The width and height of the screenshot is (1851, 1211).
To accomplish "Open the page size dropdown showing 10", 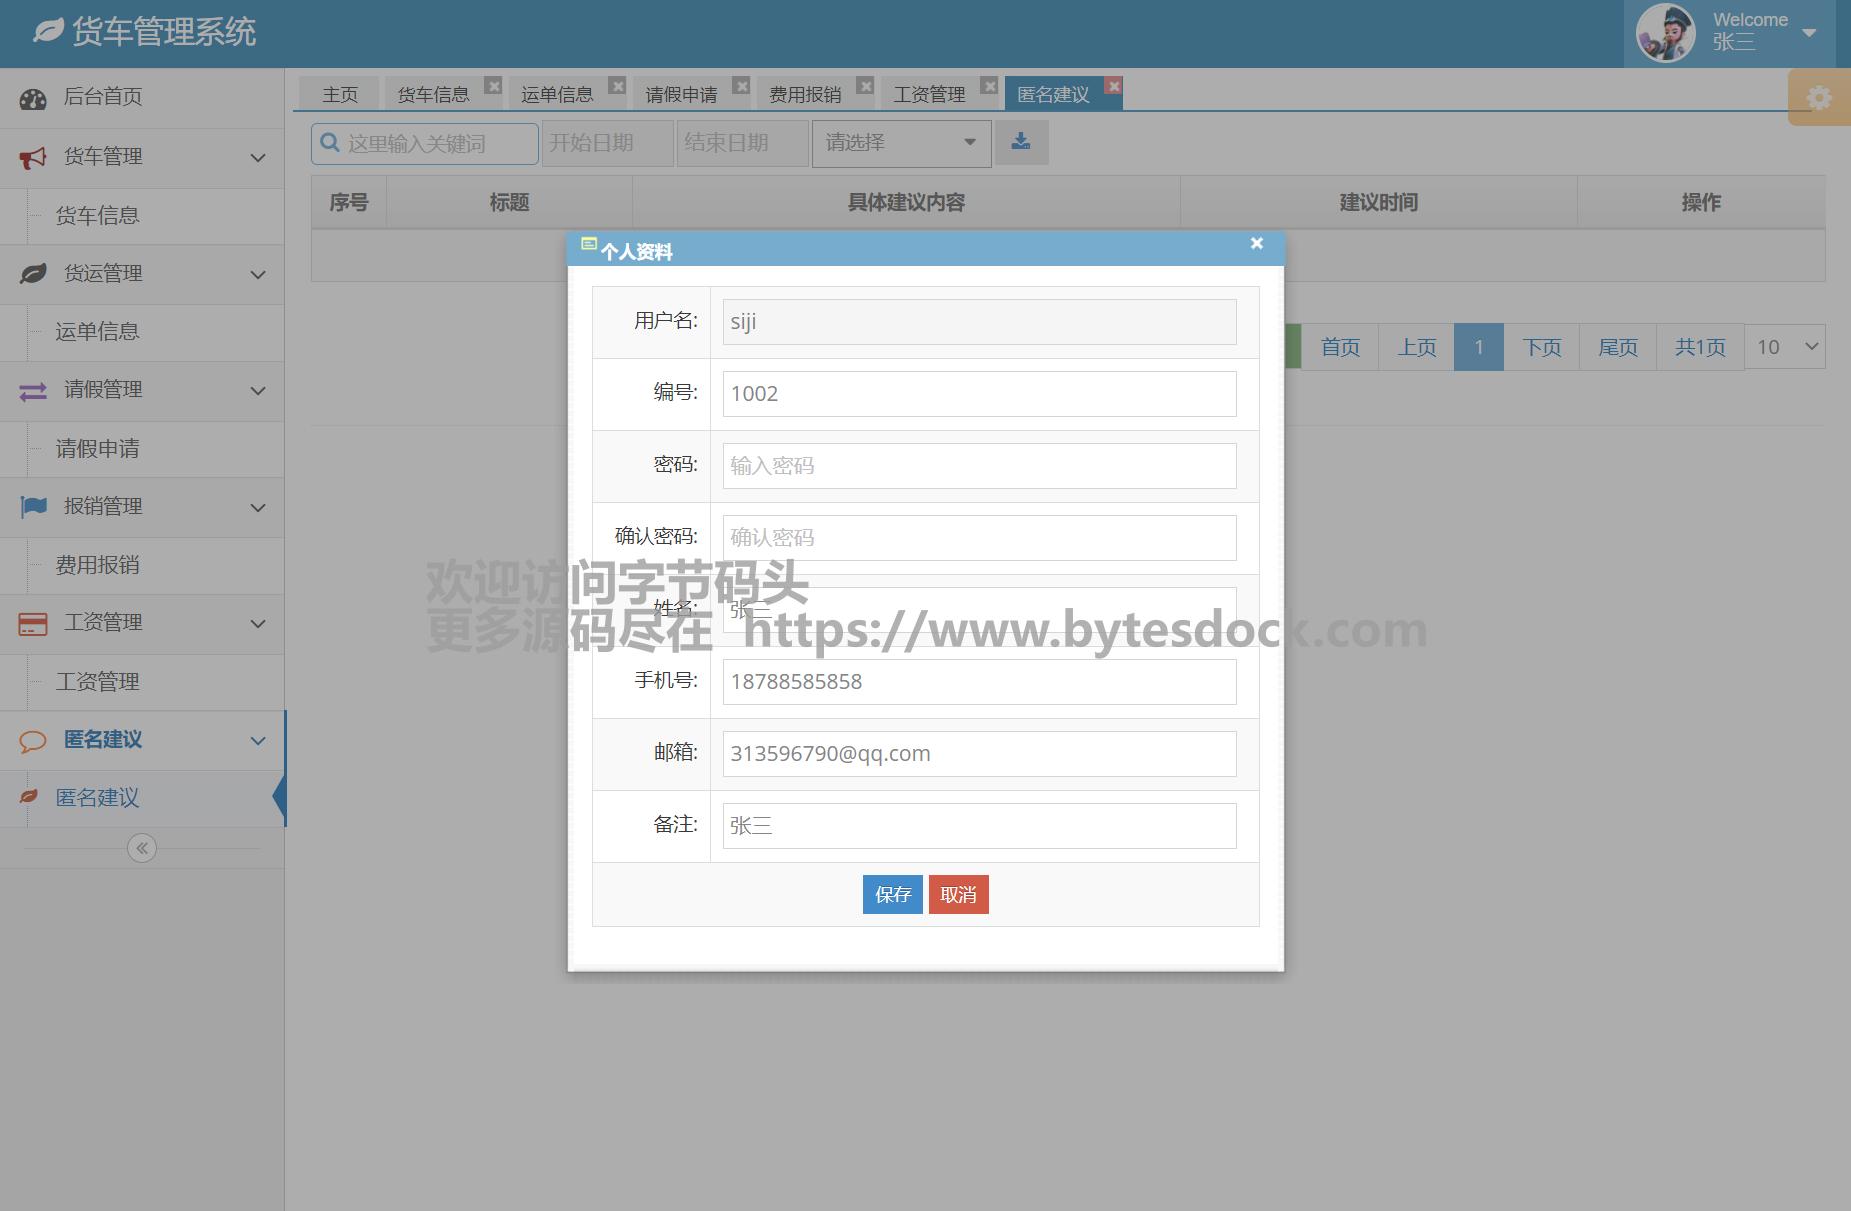I will [x=1785, y=347].
